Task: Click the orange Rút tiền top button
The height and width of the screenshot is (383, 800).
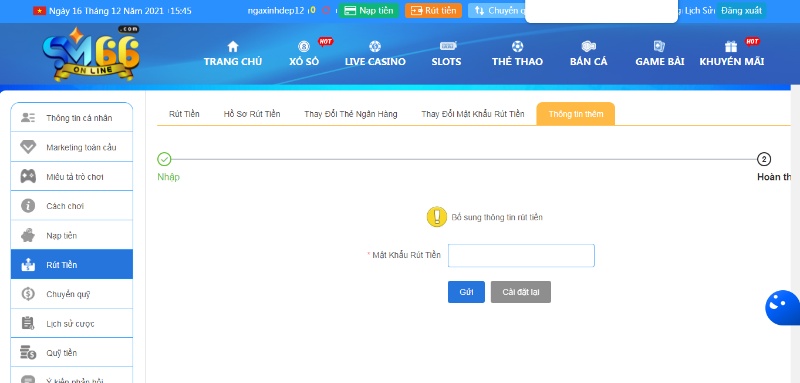Action: (x=433, y=11)
